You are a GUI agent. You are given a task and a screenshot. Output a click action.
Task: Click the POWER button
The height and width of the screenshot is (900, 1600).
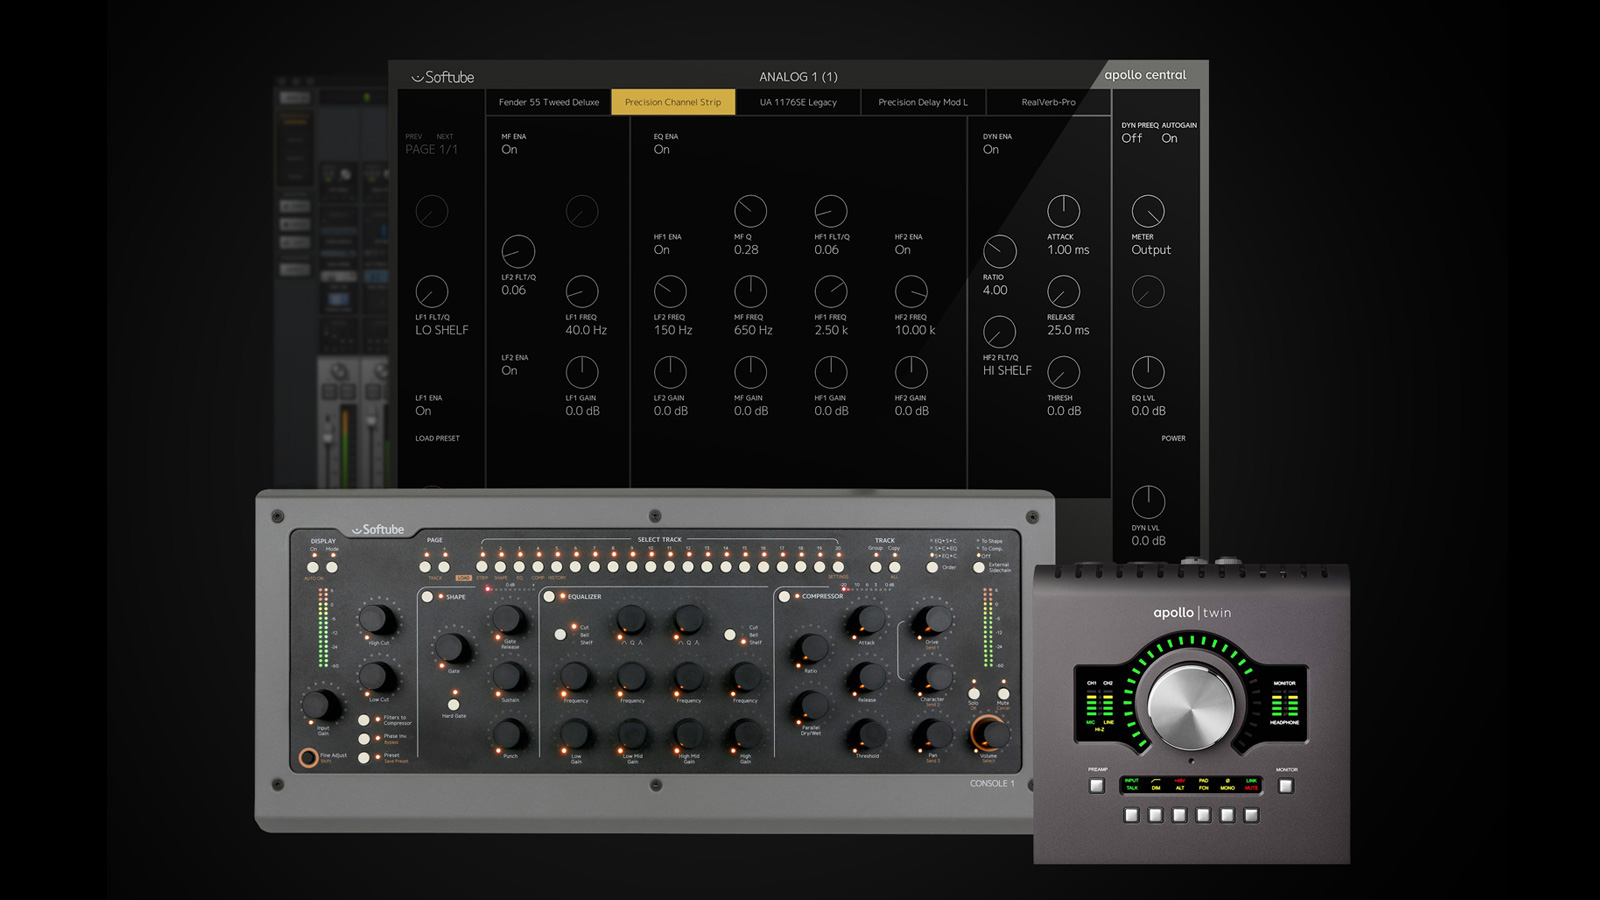pos(1174,438)
